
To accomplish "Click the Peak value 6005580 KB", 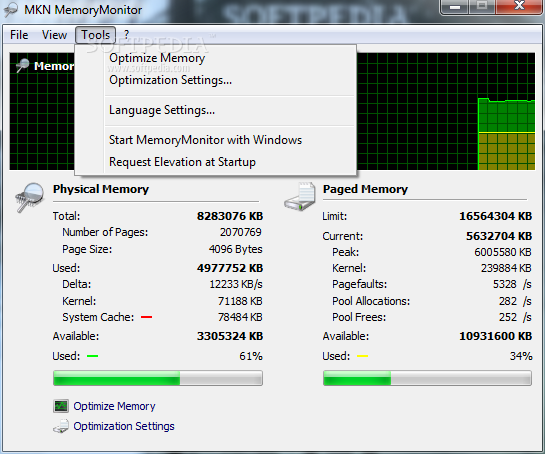I will (x=503, y=252).
